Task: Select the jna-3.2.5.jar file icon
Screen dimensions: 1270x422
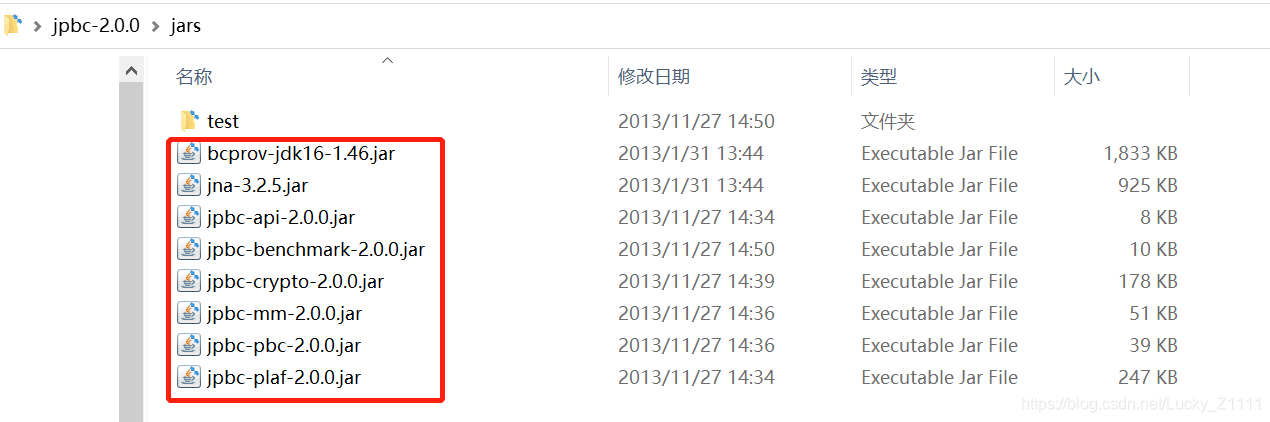Action: [x=189, y=185]
